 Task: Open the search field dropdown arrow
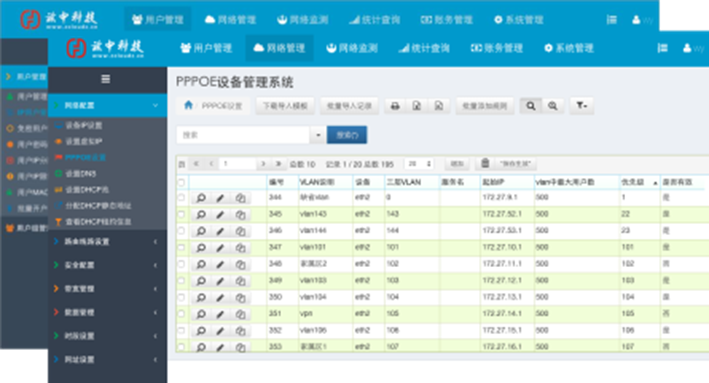click(318, 135)
